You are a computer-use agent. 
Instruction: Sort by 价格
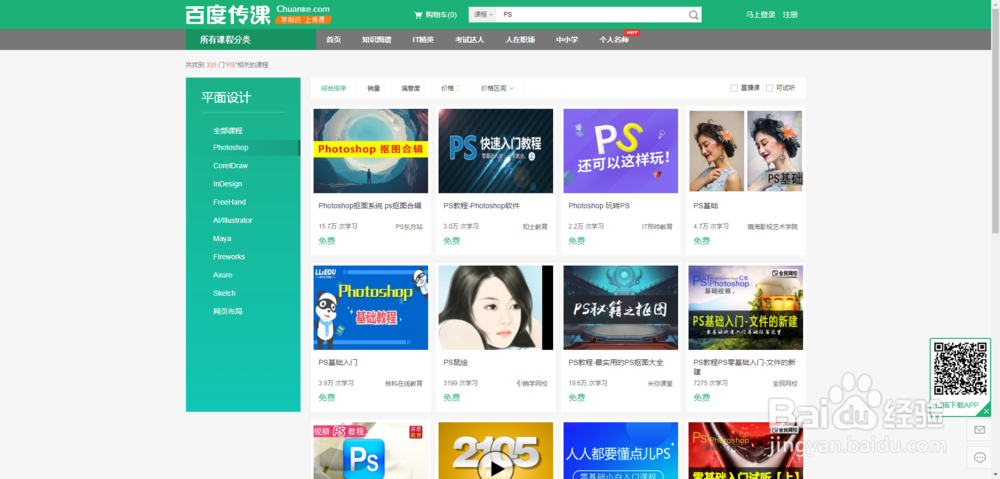pos(450,88)
